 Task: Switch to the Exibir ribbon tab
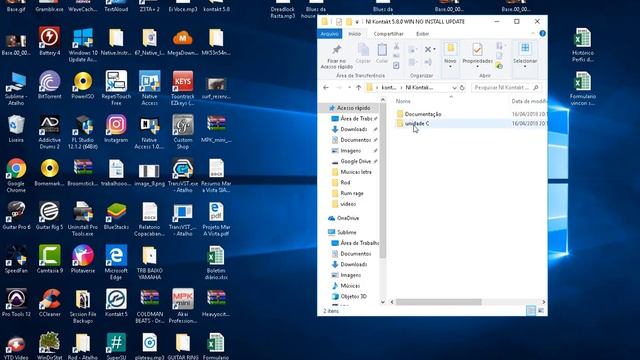tap(422, 33)
